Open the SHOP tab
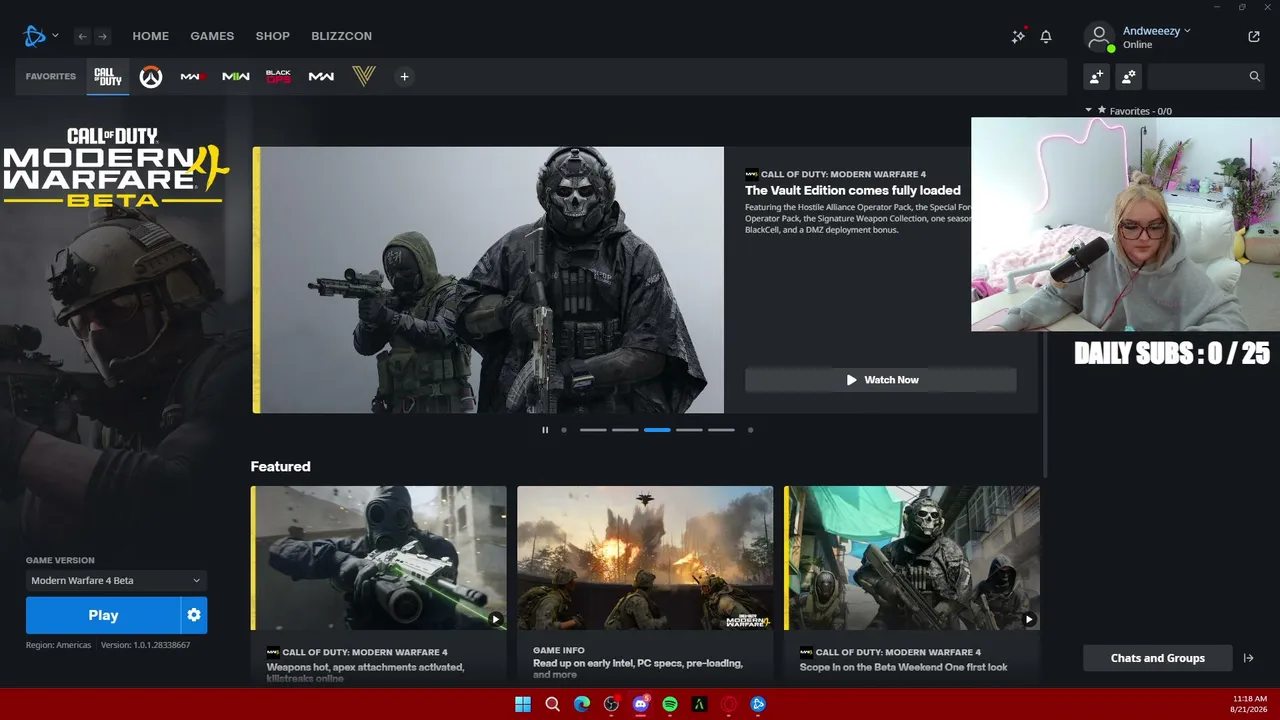The height and width of the screenshot is (720, 1280). coord(272,36)
